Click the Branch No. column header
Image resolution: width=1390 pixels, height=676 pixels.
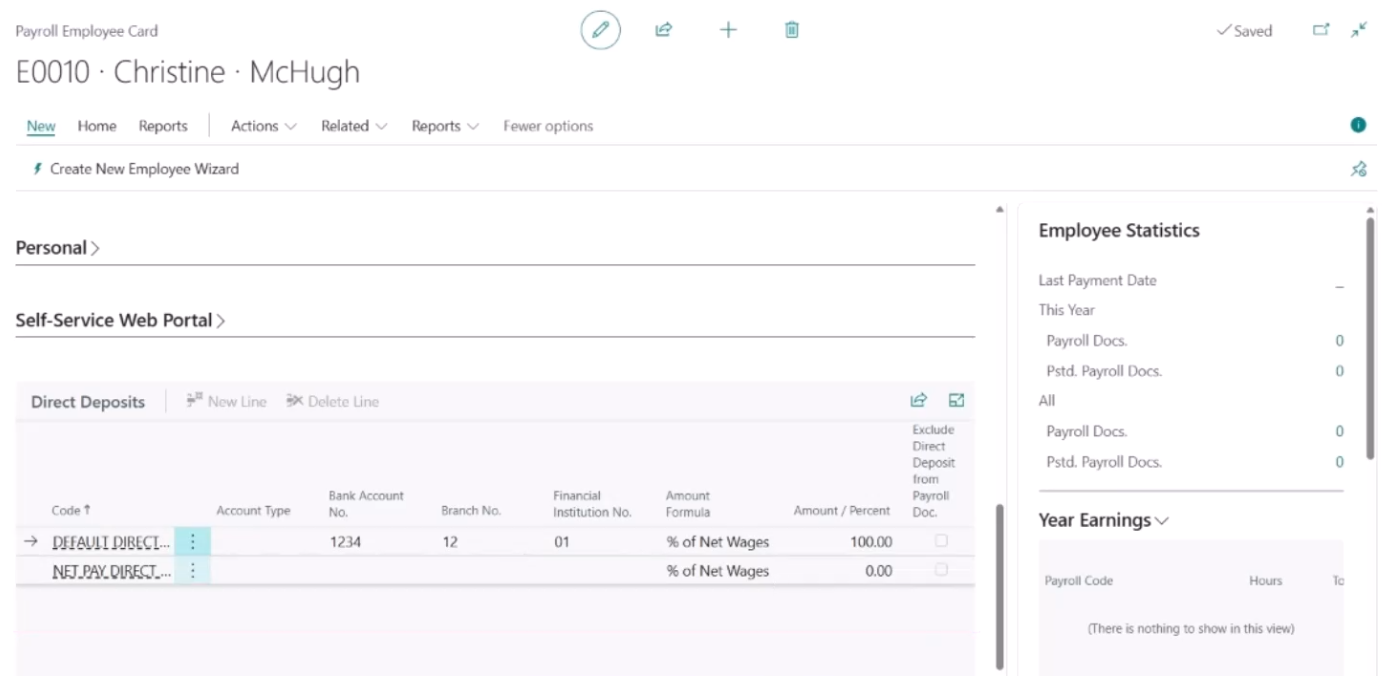[x=470, y=511]
